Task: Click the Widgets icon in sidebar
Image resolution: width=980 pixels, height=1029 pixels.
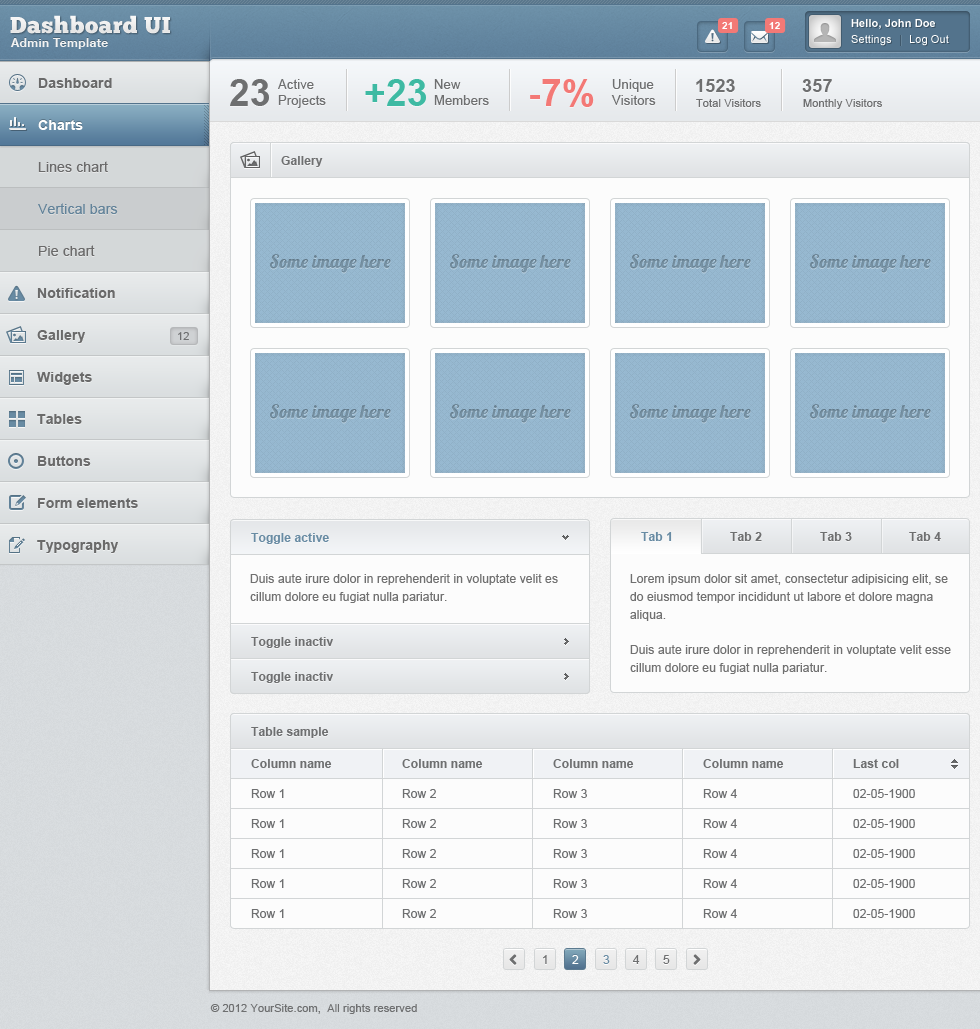Action: pyautogui.click(x=17, y=377)
